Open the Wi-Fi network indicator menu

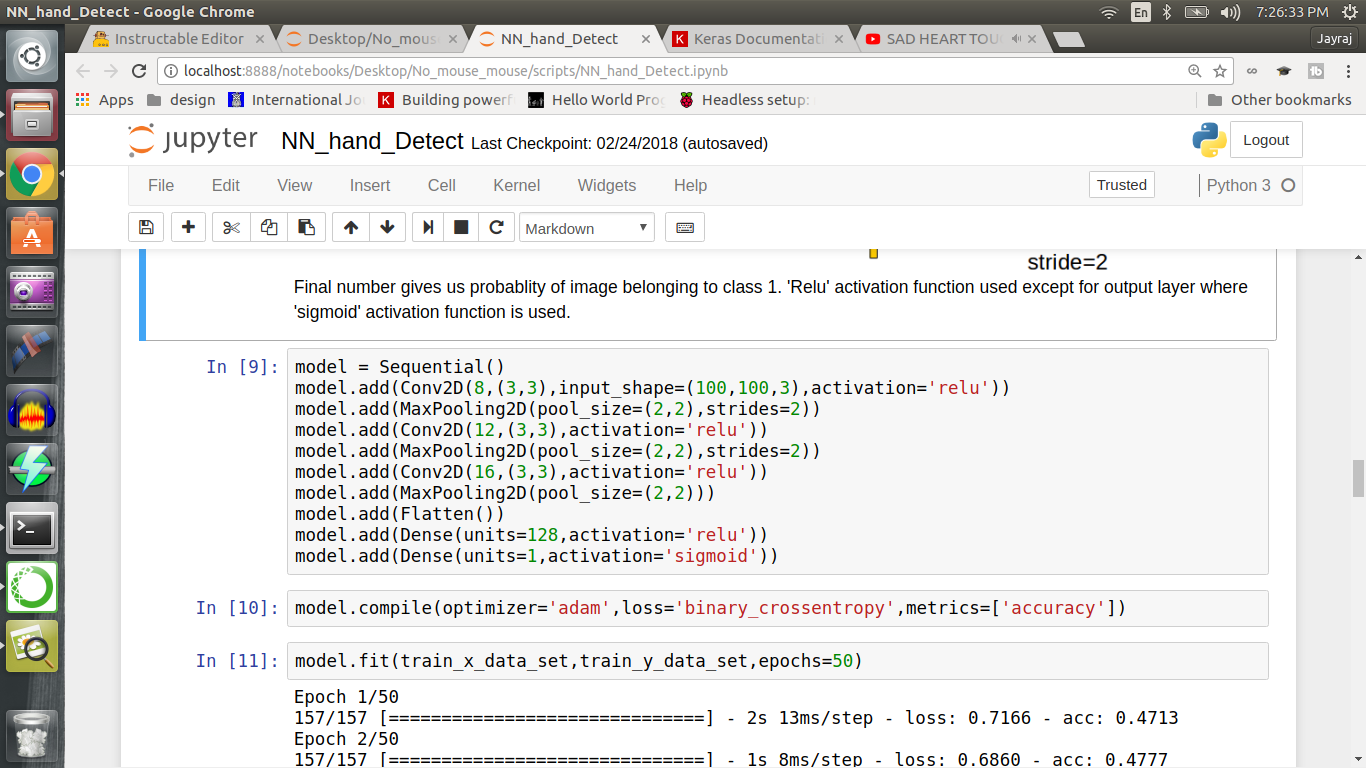[x=1108, y=12]
